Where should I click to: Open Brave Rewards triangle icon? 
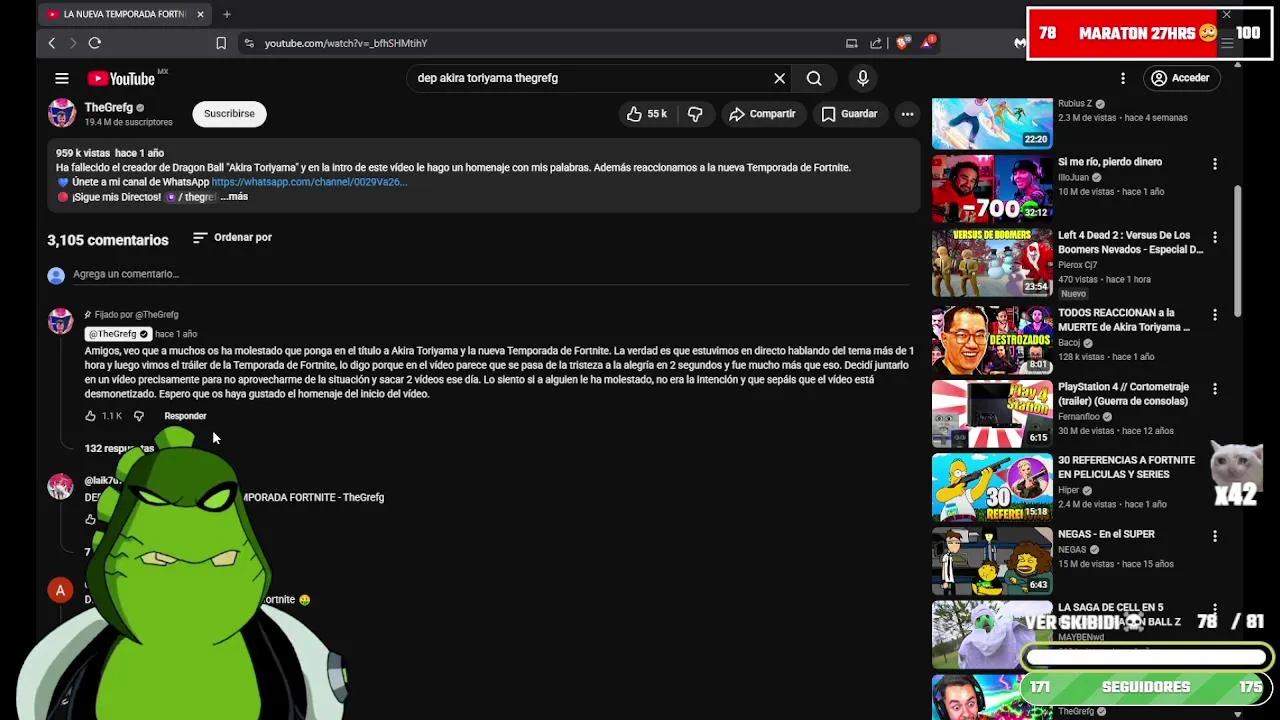coord(929,42)
